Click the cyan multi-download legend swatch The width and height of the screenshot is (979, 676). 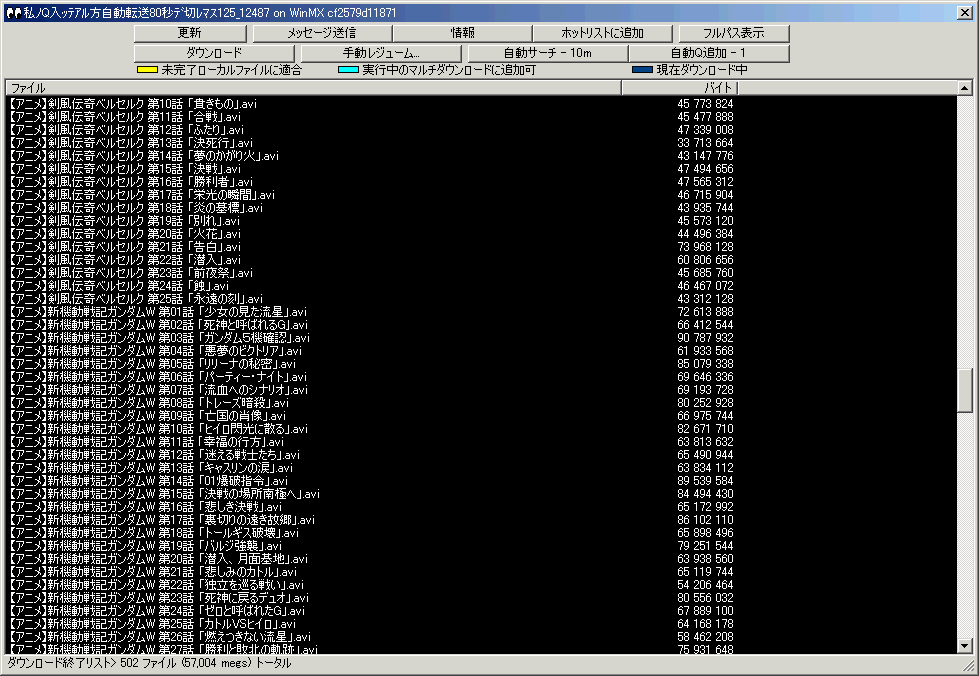[348, 71]
